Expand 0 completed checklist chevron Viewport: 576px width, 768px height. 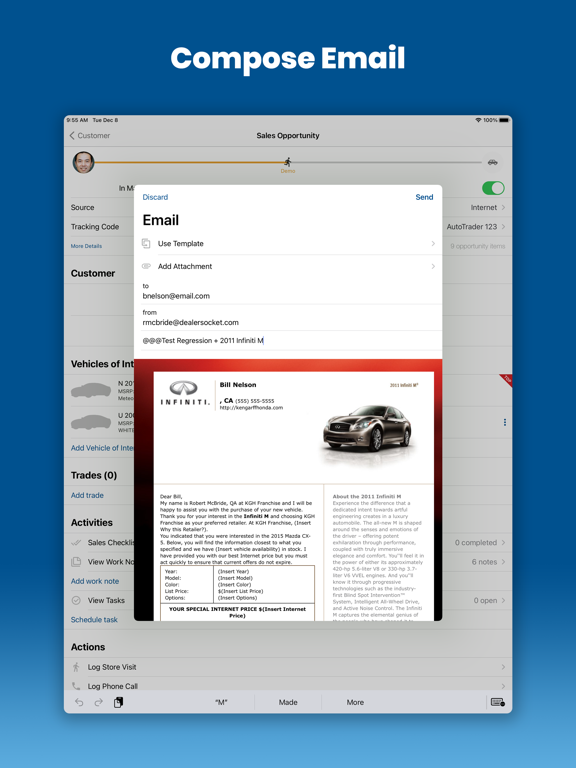tap(504, 543)
